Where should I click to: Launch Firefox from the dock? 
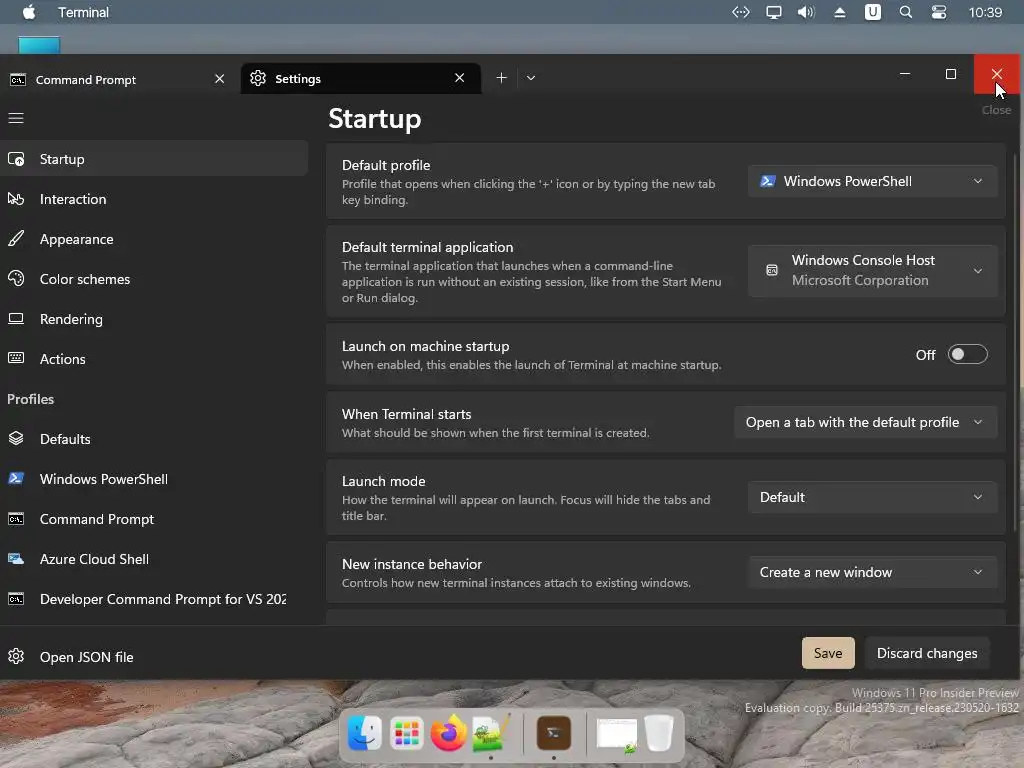(x=449, y=733)
